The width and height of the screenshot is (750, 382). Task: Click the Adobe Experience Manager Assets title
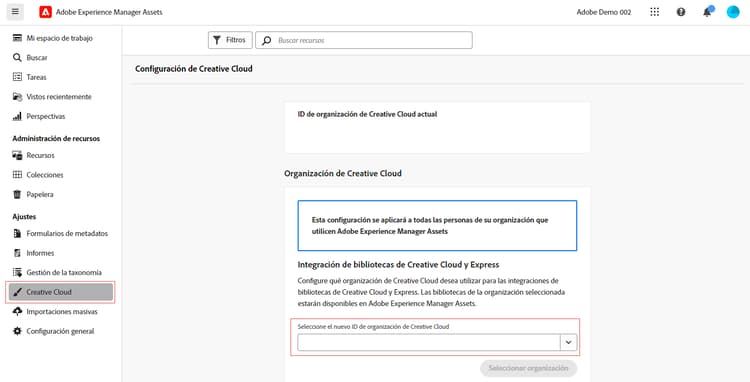click(109, 12)
